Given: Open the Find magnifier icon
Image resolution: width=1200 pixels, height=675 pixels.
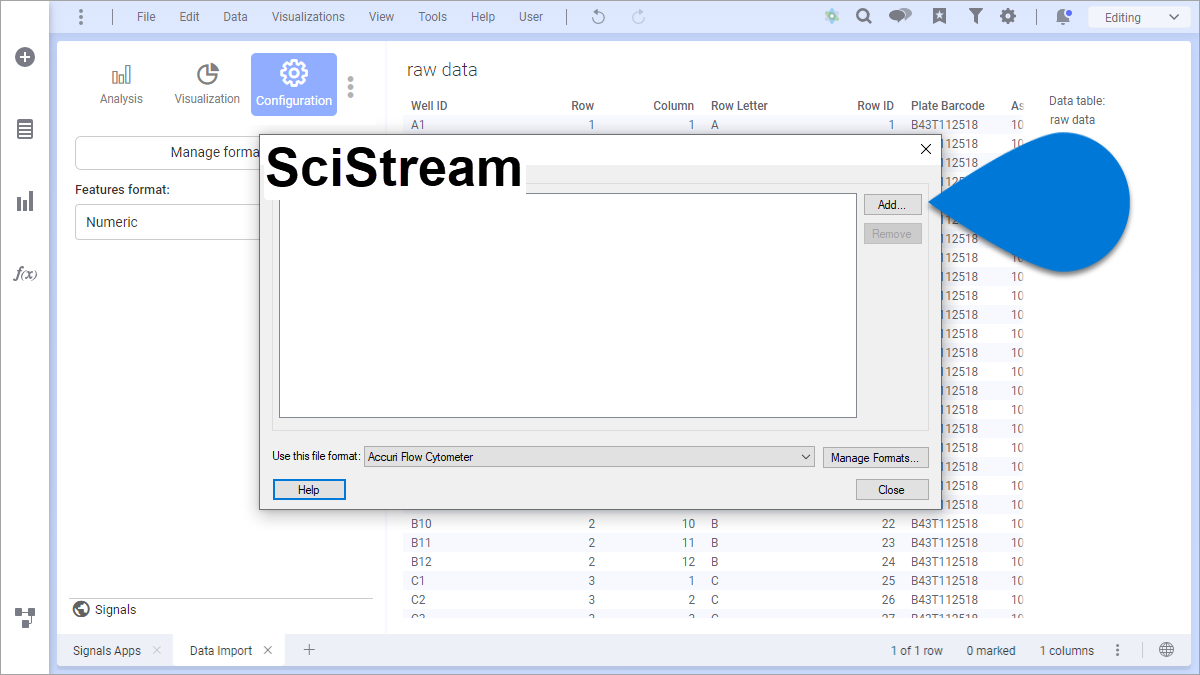Looking at the screenshot, I should (x=864, y=17).
